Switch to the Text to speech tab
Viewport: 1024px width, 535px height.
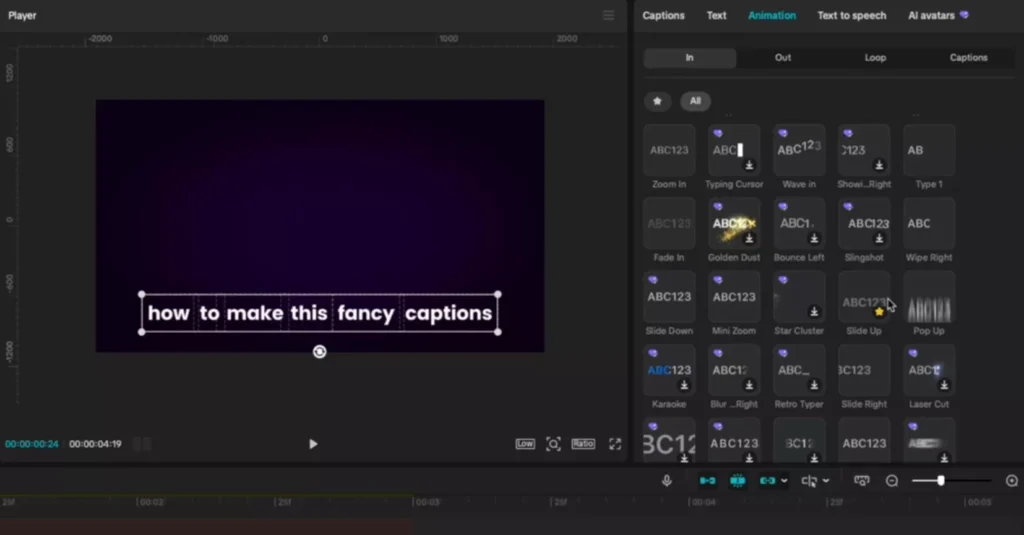point(851,16)
